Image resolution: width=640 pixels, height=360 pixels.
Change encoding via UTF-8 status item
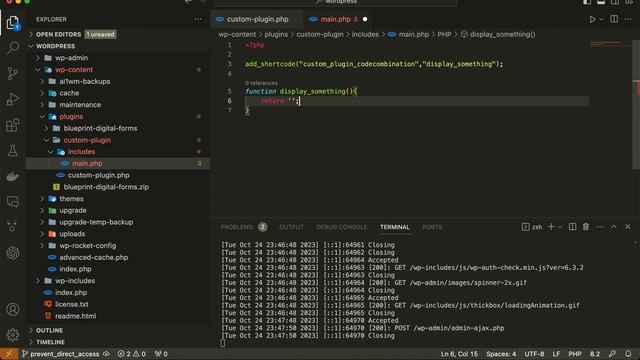point(534,354)
